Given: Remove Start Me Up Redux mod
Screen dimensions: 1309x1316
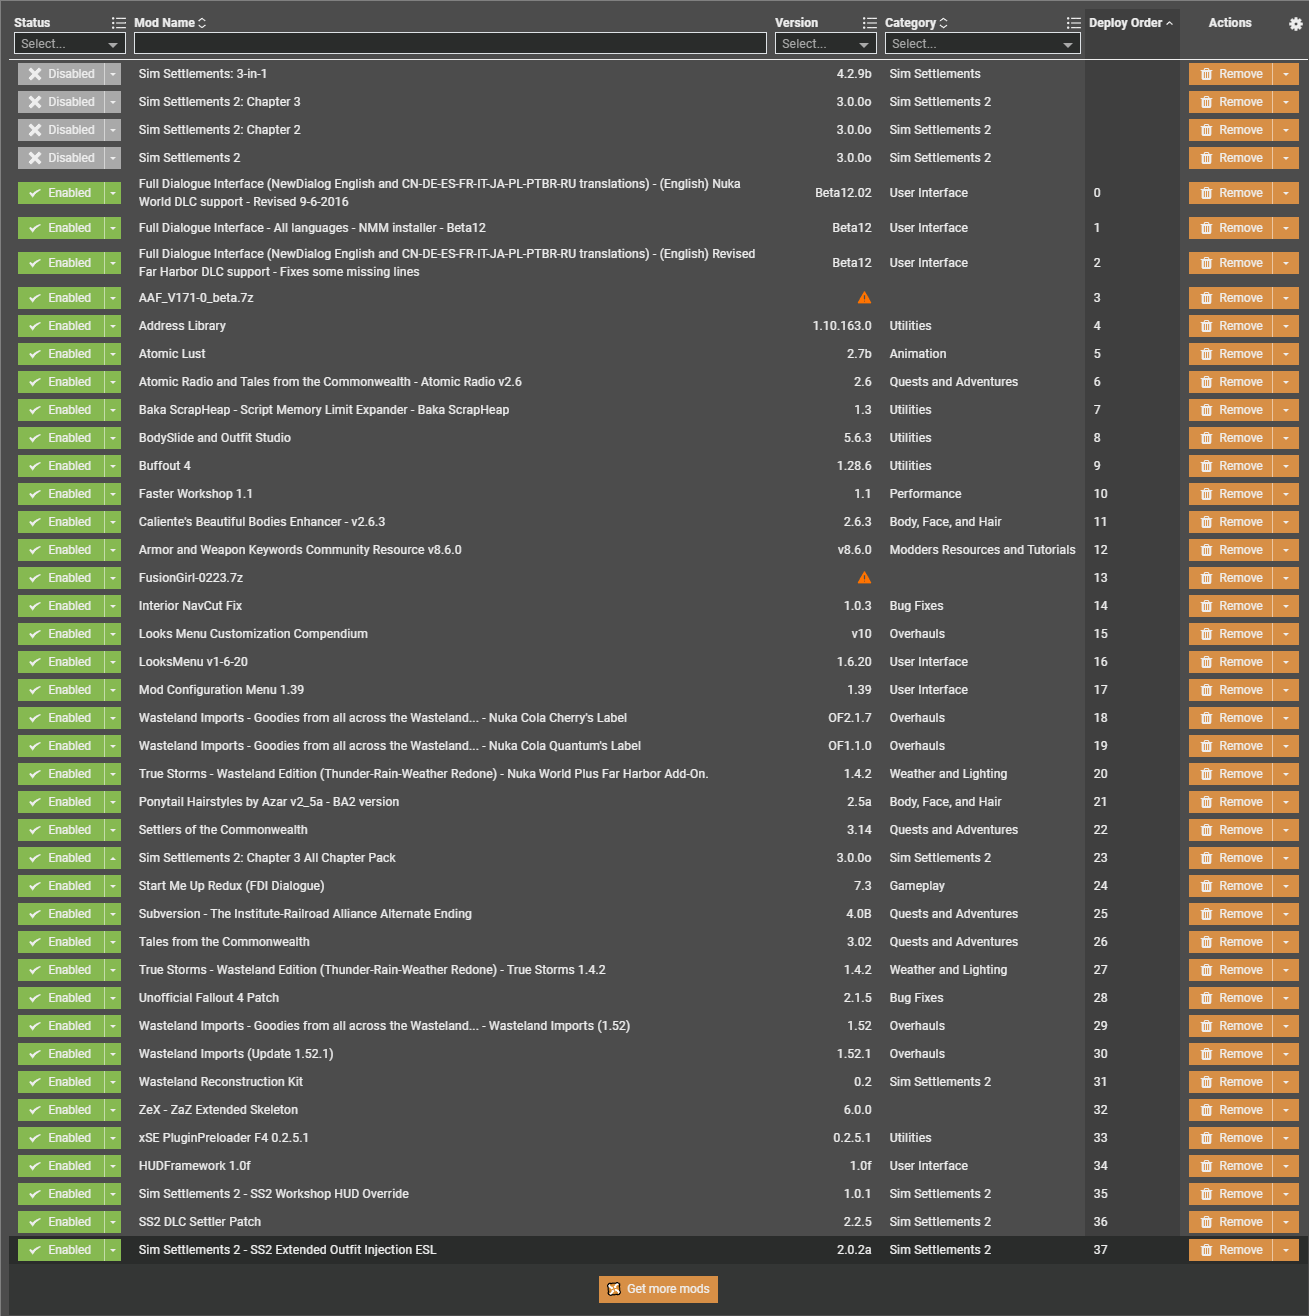Looking at the screenshot, I should tap(1231, 886).
